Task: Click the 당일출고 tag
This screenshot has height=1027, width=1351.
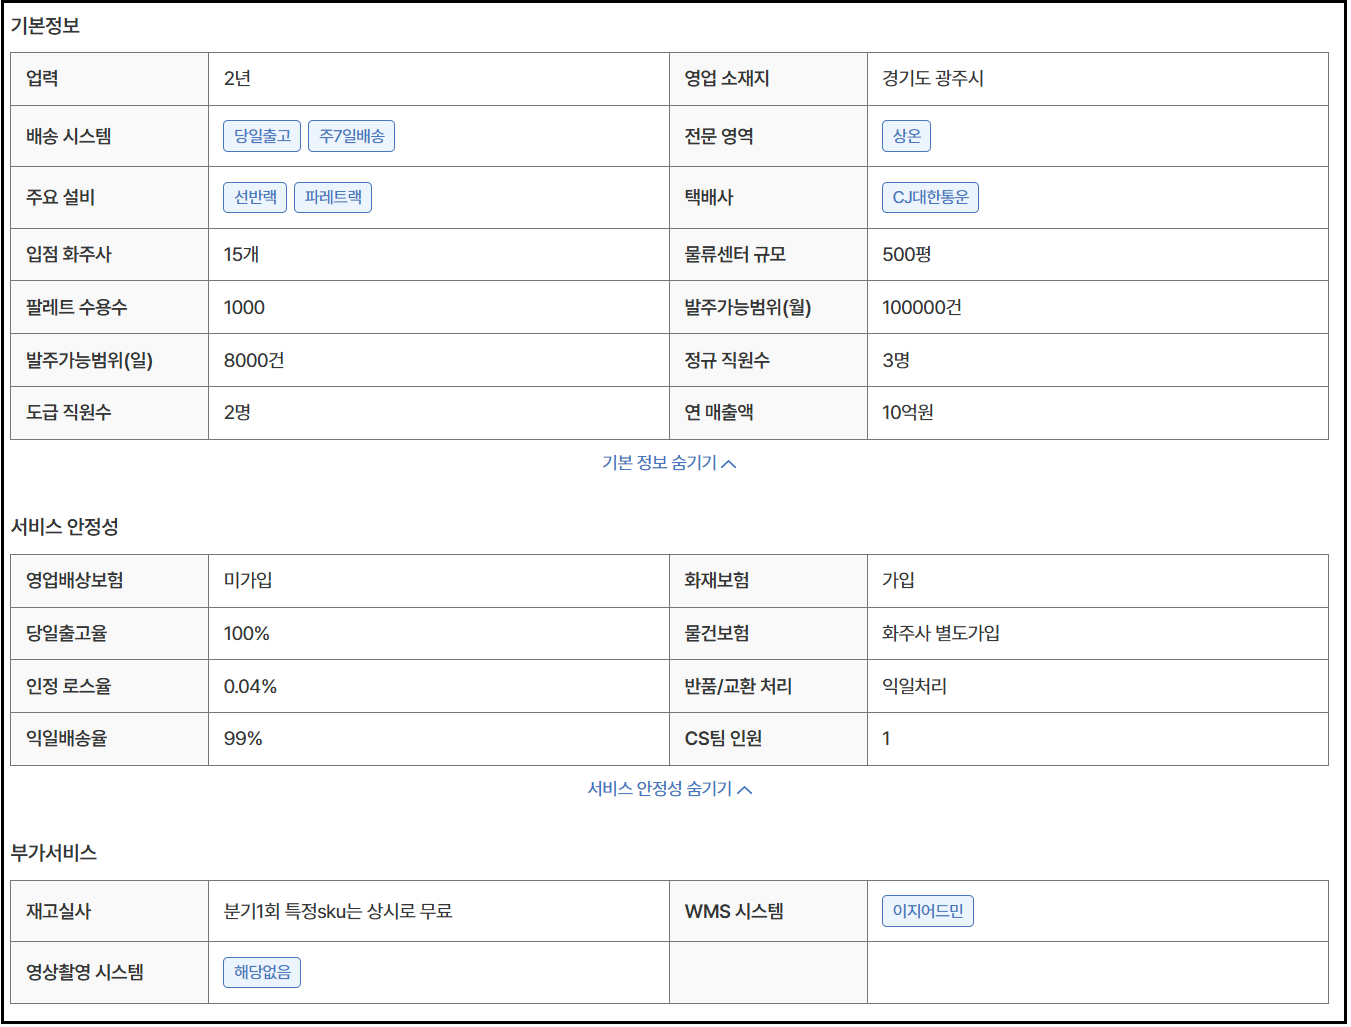Action: [x=262, y=136]
